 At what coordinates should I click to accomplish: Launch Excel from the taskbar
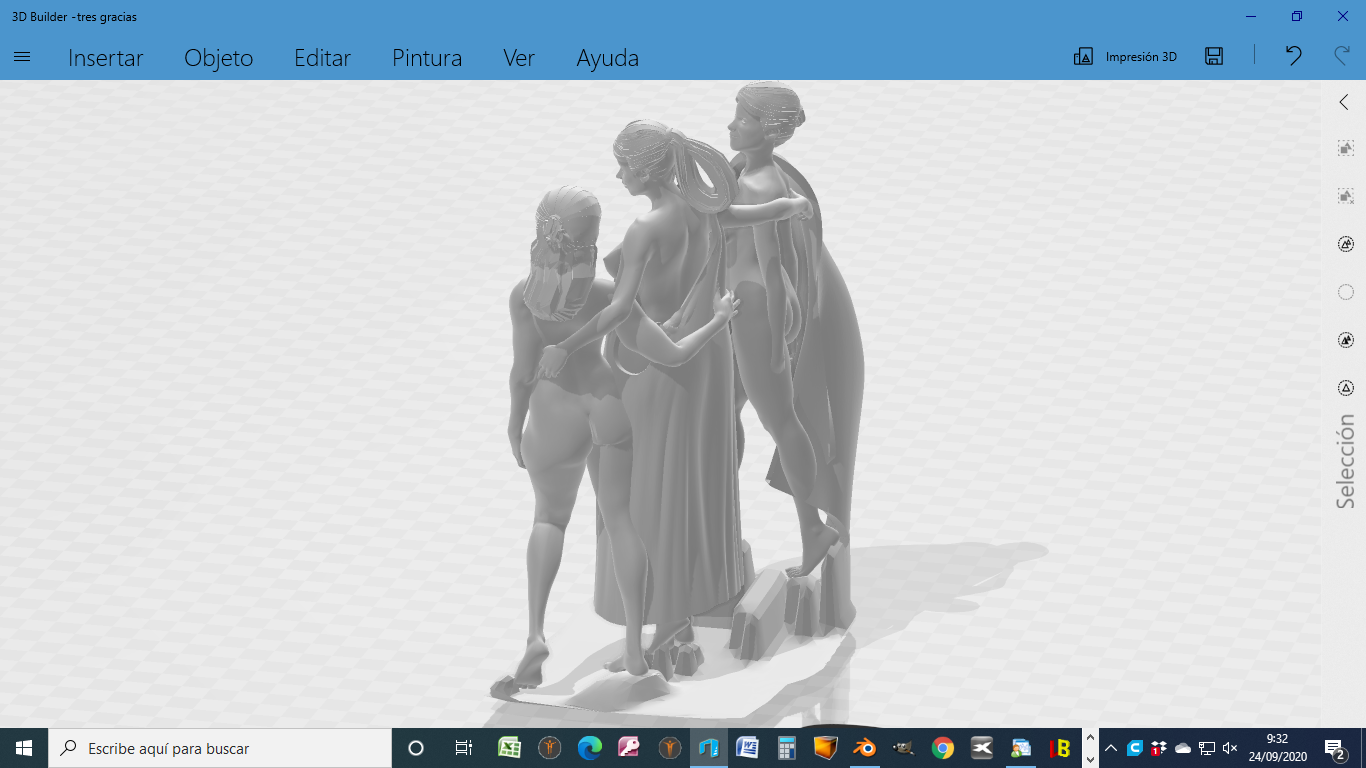pyautogui.click(x=510, y=748)
